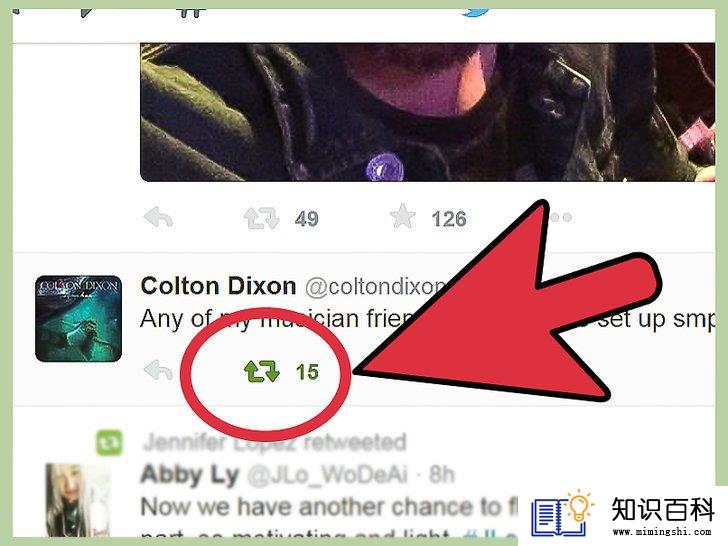728x546 pixels.
Task: Click the reply arrow under the photo tweet
Action: click(x=158, y=217)
